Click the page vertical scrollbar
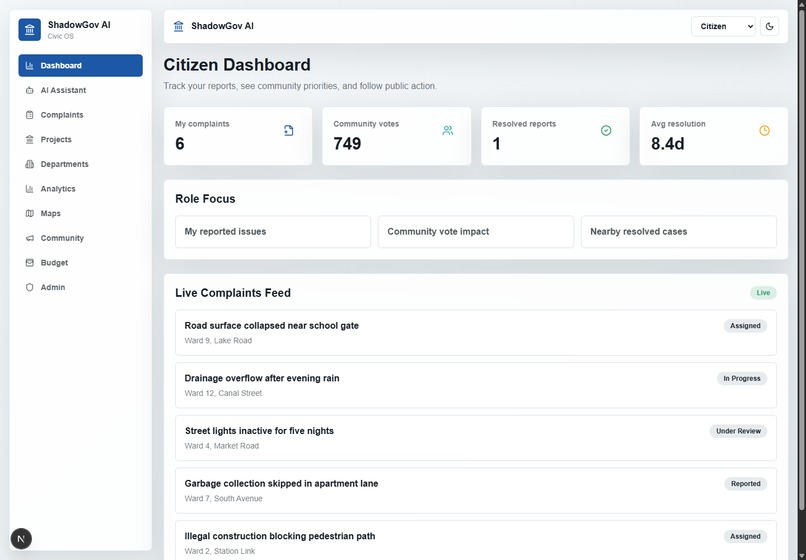 tap(801, 257)
